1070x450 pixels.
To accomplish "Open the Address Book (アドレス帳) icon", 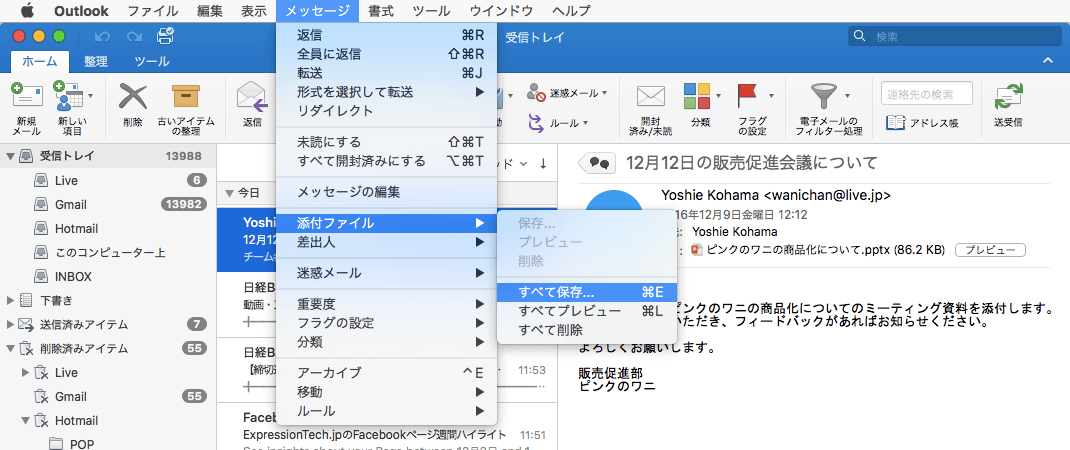I will [x=895, y=123].
